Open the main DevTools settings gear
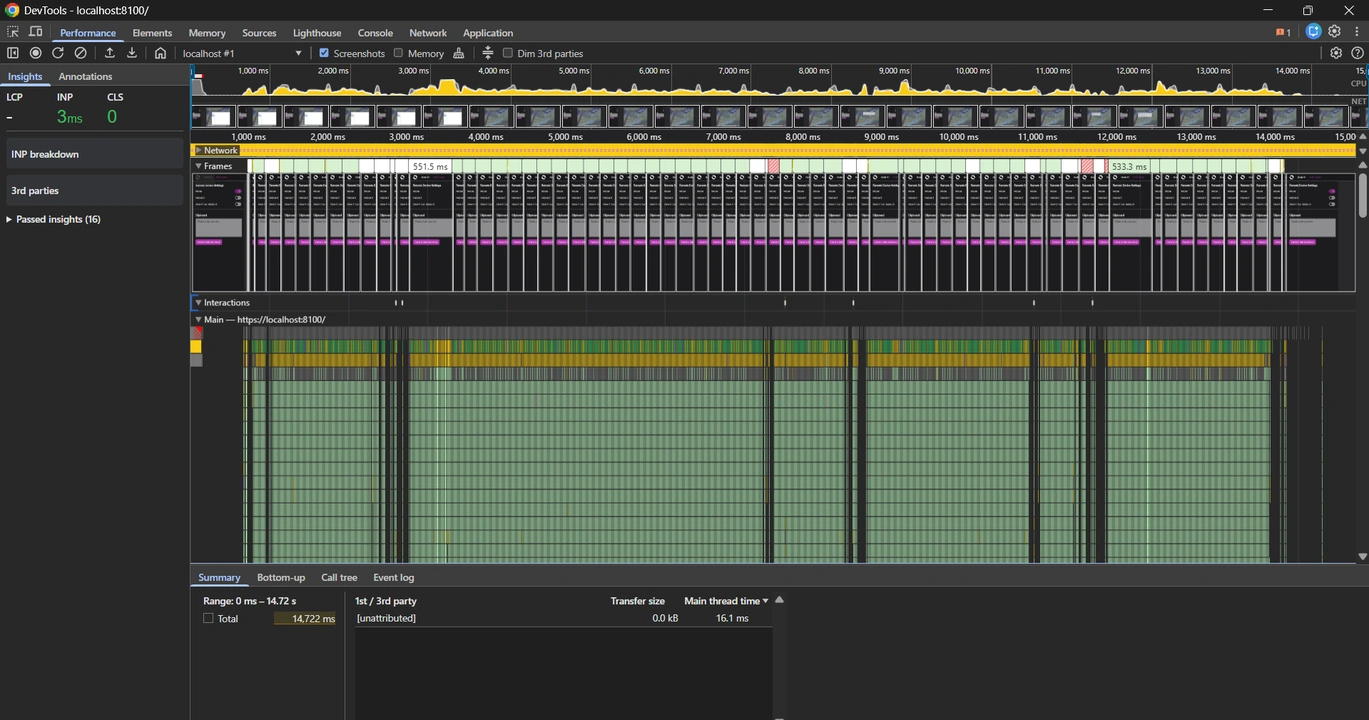 coord(1334,32)
